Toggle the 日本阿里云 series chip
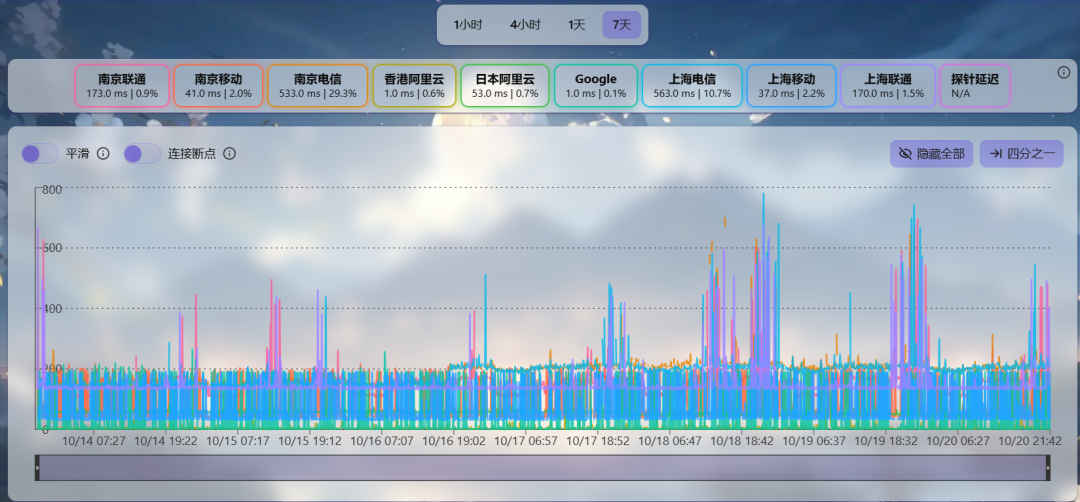1080x502 pixels. coord(505,86)
